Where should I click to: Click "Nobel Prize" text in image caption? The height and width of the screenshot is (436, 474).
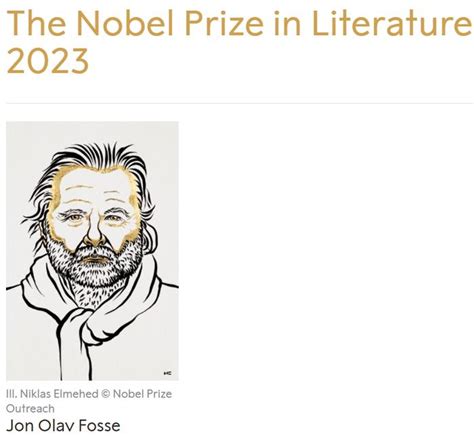[143, 394]
